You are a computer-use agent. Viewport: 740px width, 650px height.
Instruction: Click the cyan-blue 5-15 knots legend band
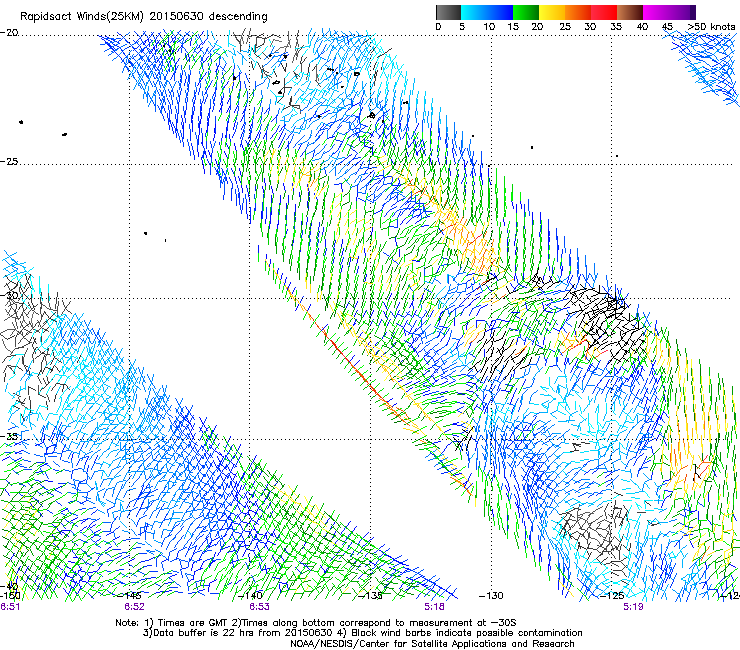[487, 12]
